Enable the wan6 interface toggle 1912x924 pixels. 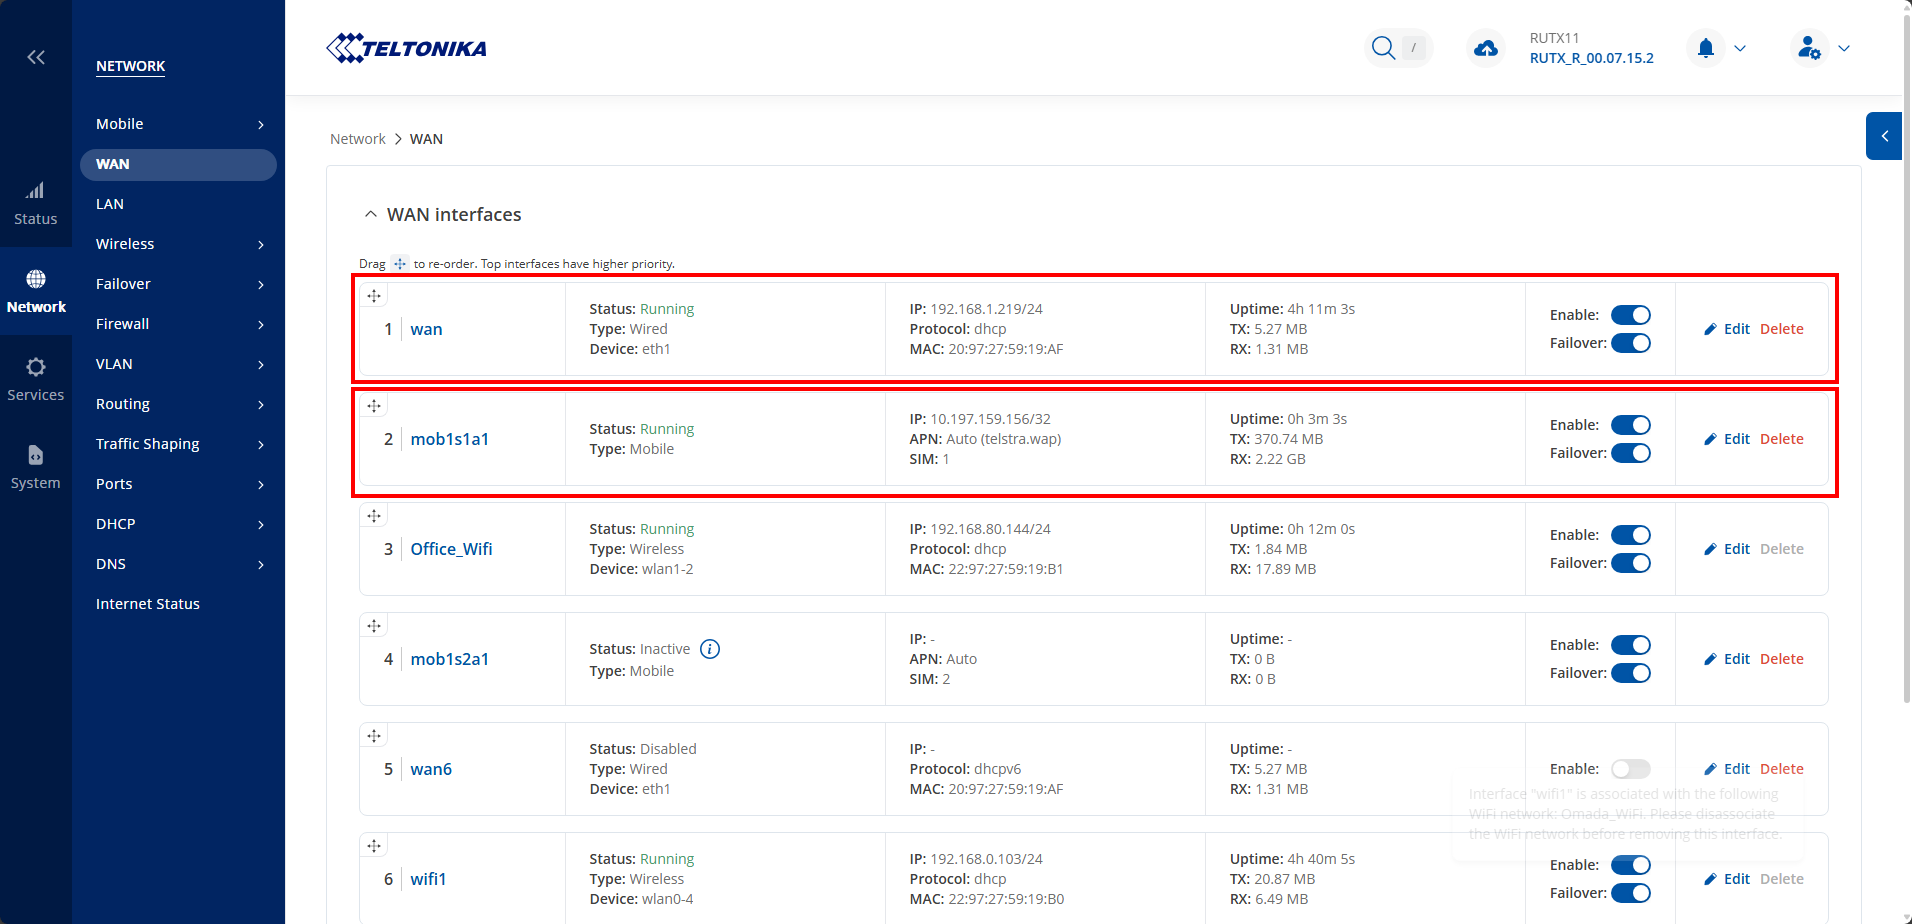pos(1630,769)
